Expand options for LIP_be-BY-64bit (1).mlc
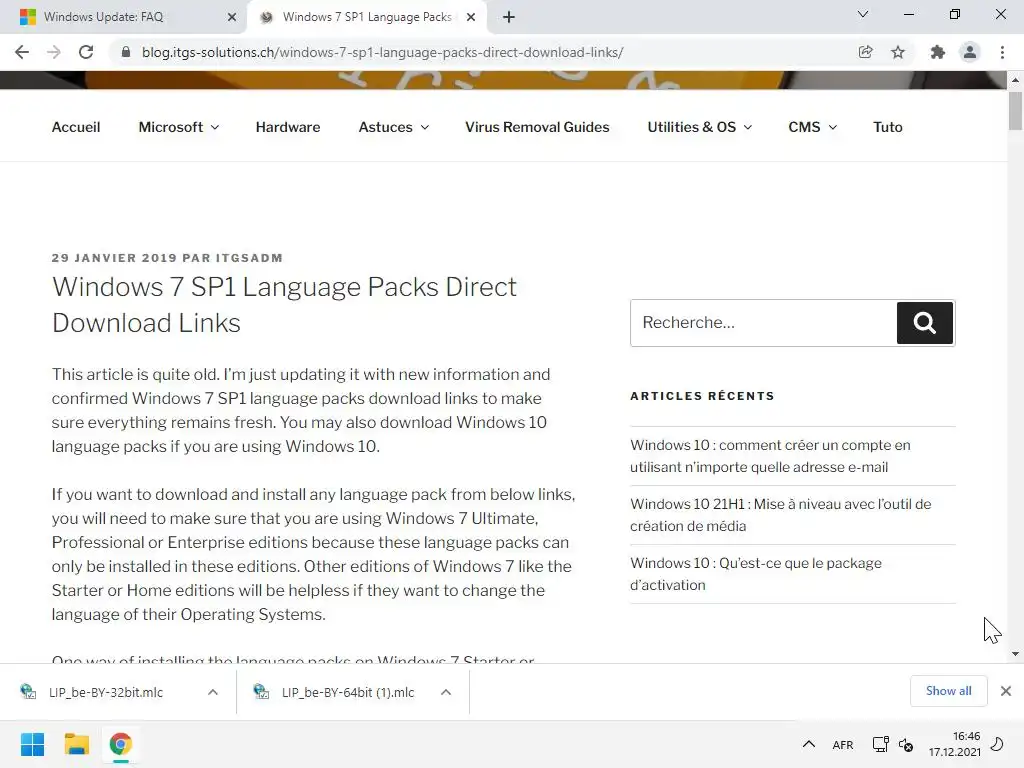Image resolution: width=1024 pixels, height=768 pixels. [446, 692]
